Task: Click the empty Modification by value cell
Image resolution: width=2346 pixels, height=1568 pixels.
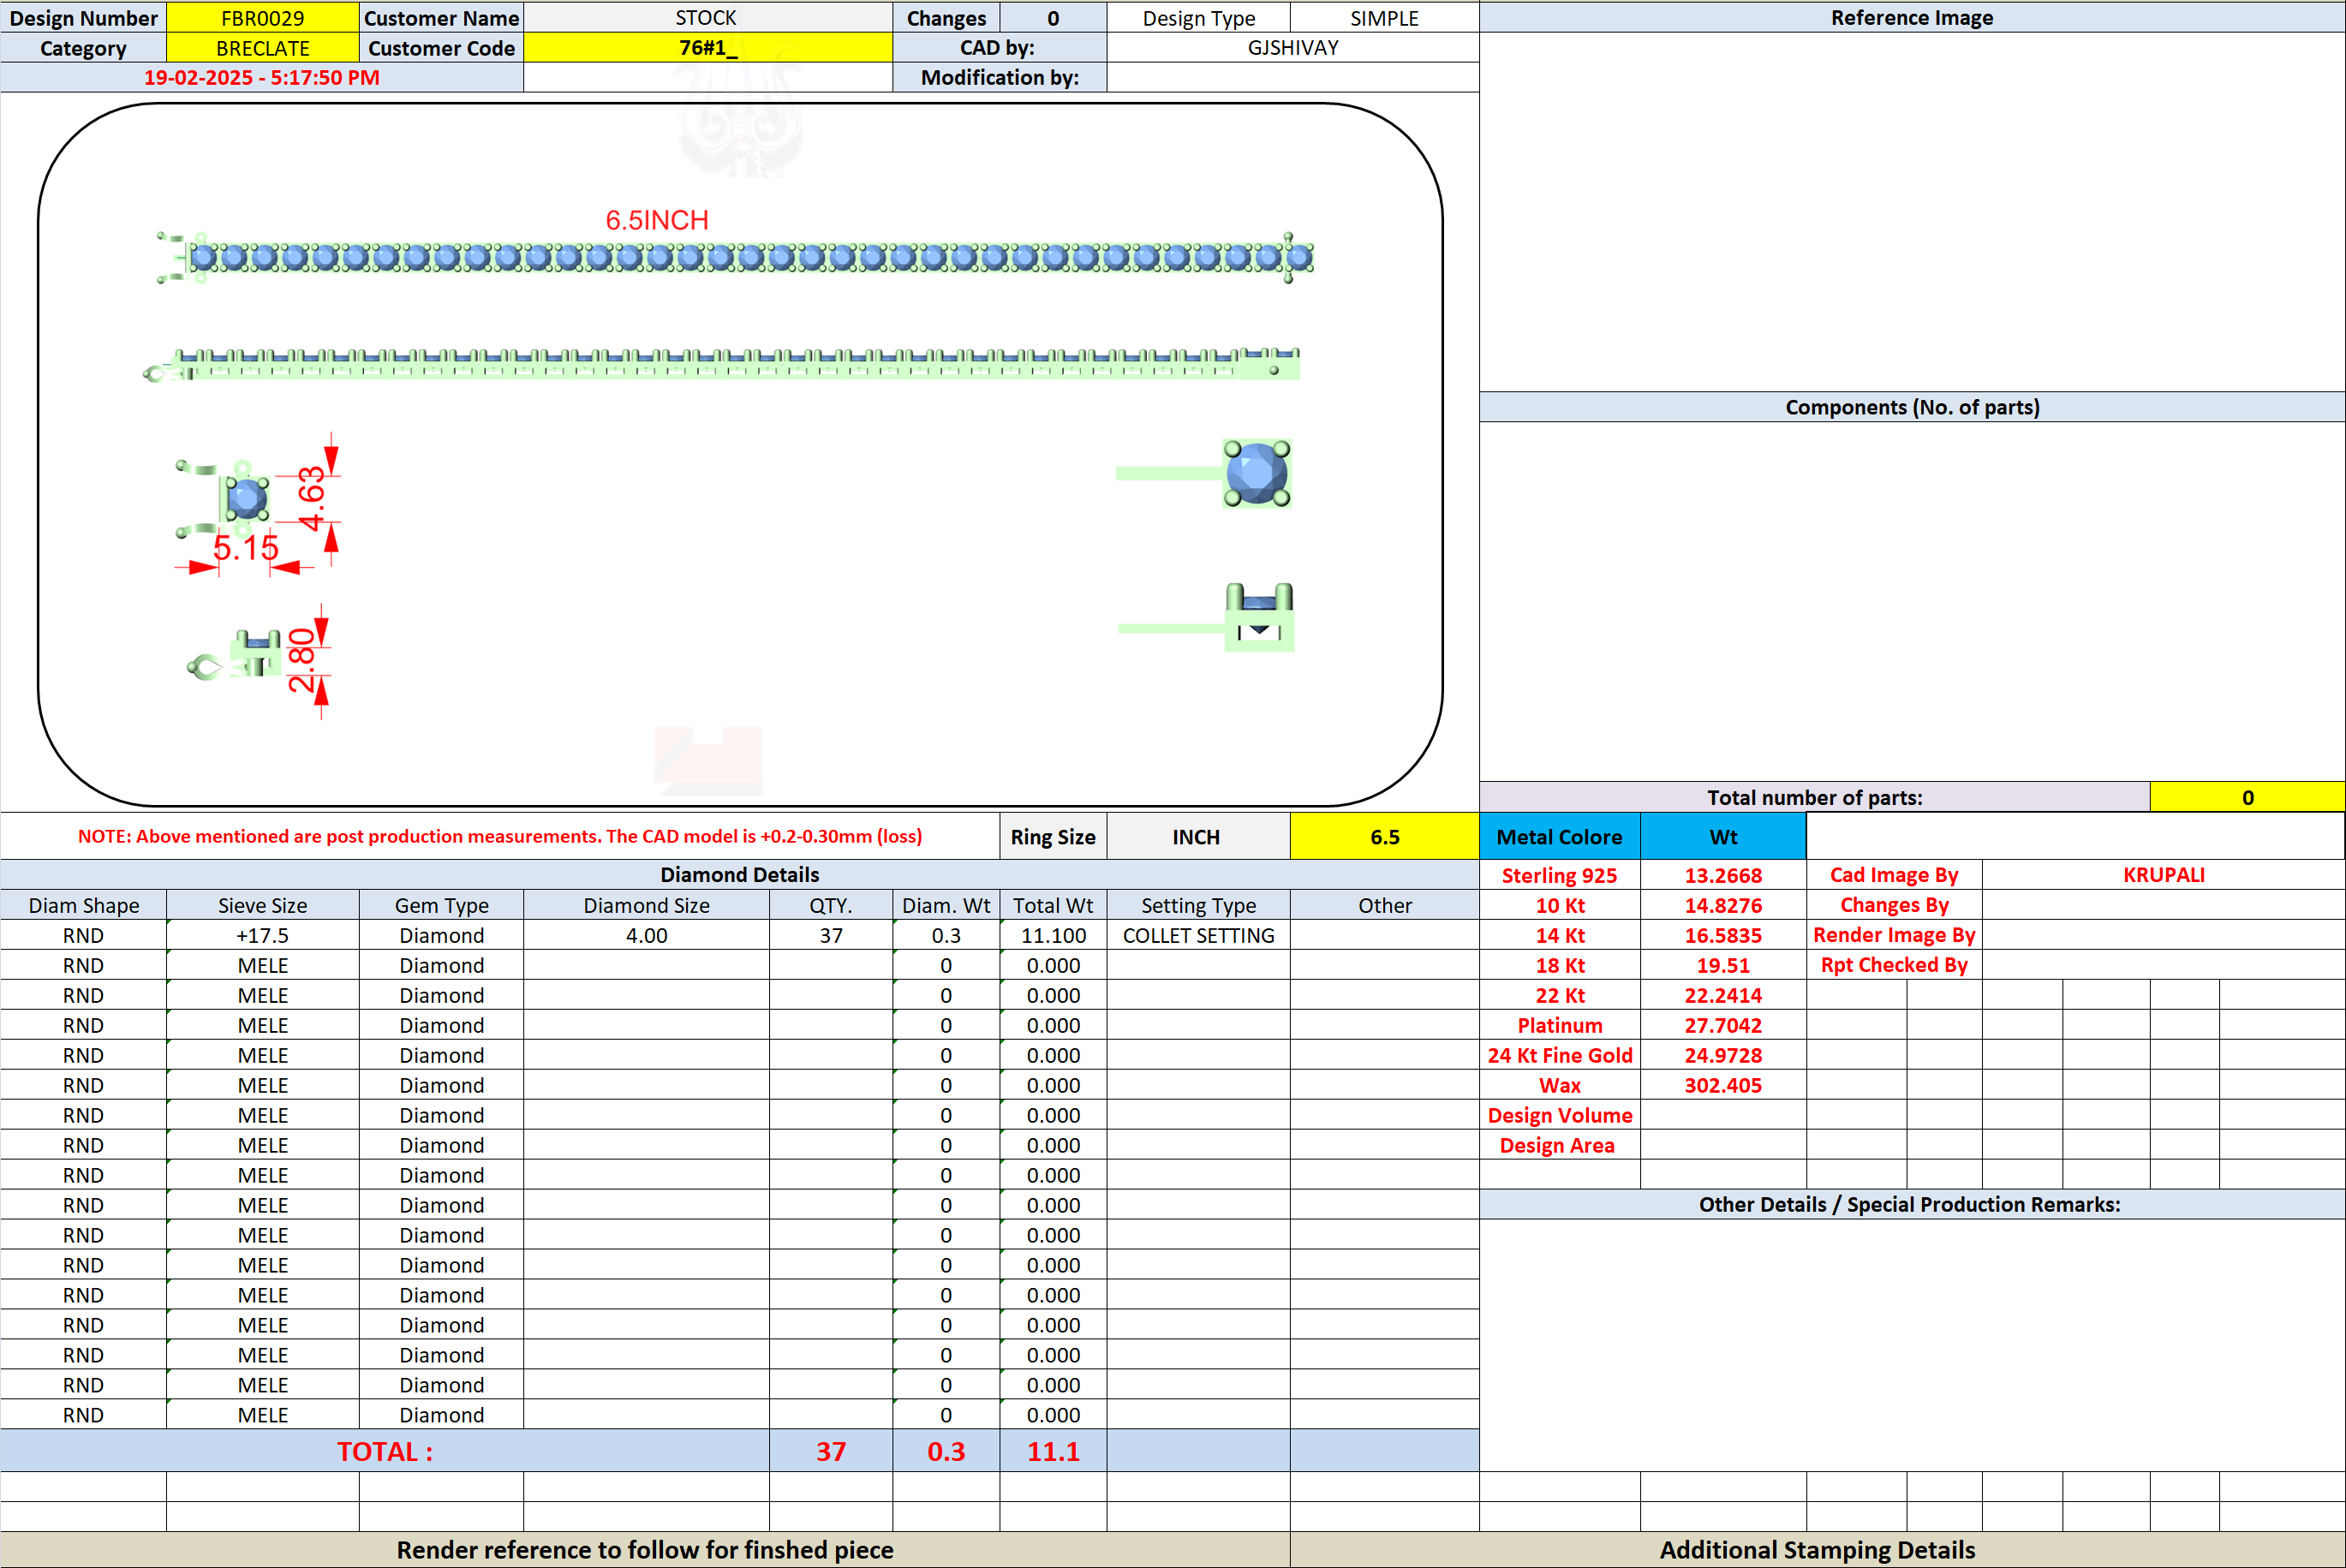Action: (1292, 78)
